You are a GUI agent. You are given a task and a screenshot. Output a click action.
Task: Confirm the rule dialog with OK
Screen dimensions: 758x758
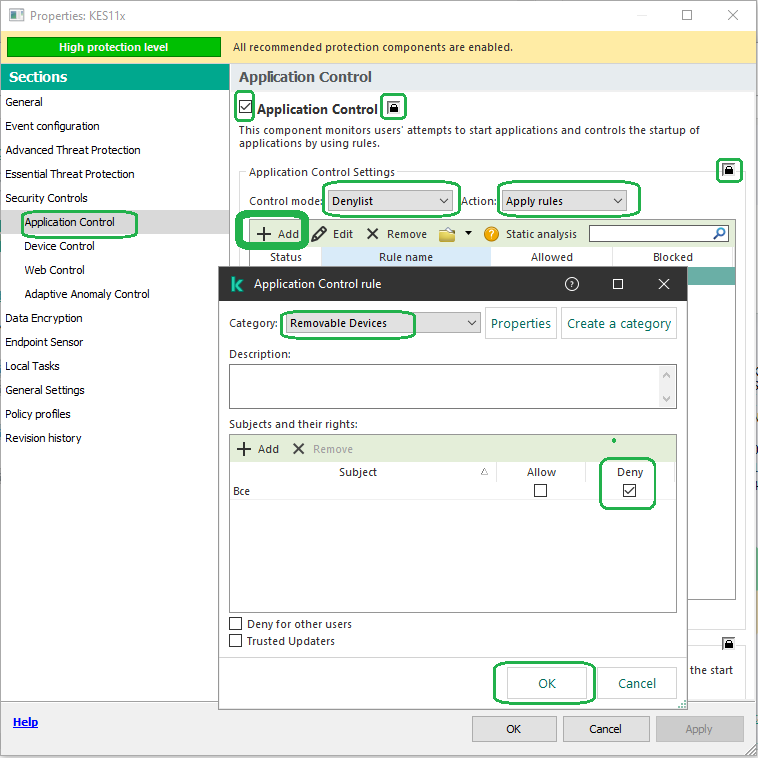(x=547, y=683)
